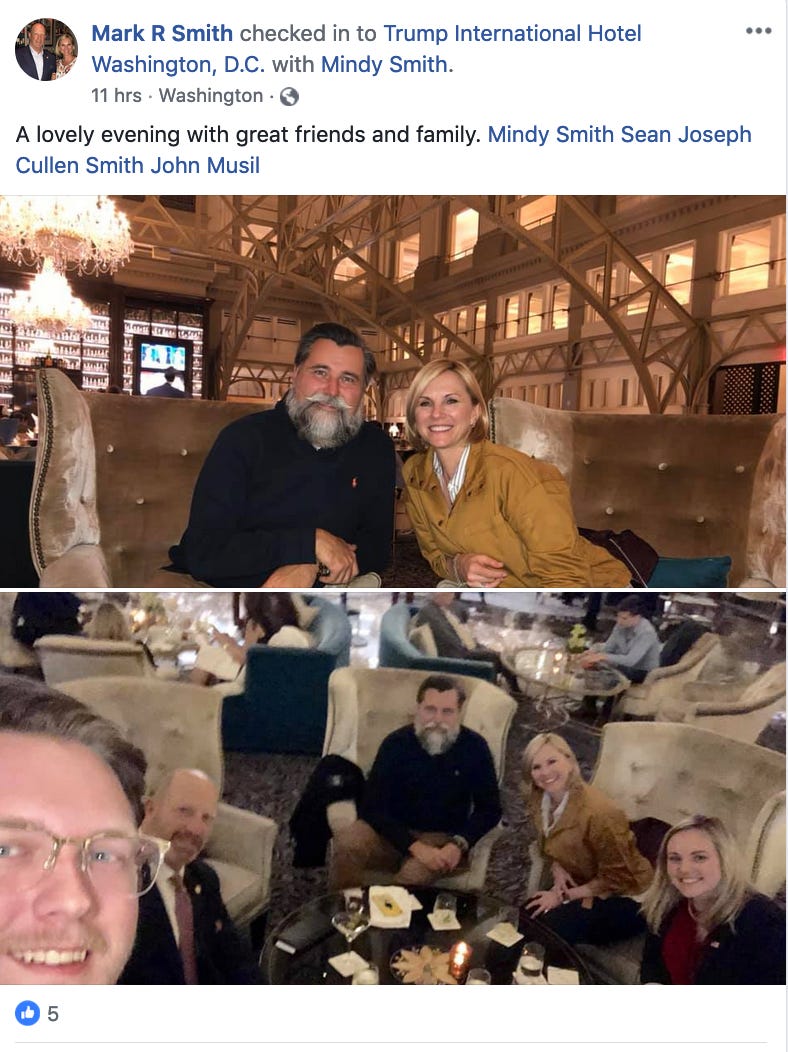Visit Trump International Hotel Washington, D.C. page
The image size is (788, 1052).
pos(366,48)
